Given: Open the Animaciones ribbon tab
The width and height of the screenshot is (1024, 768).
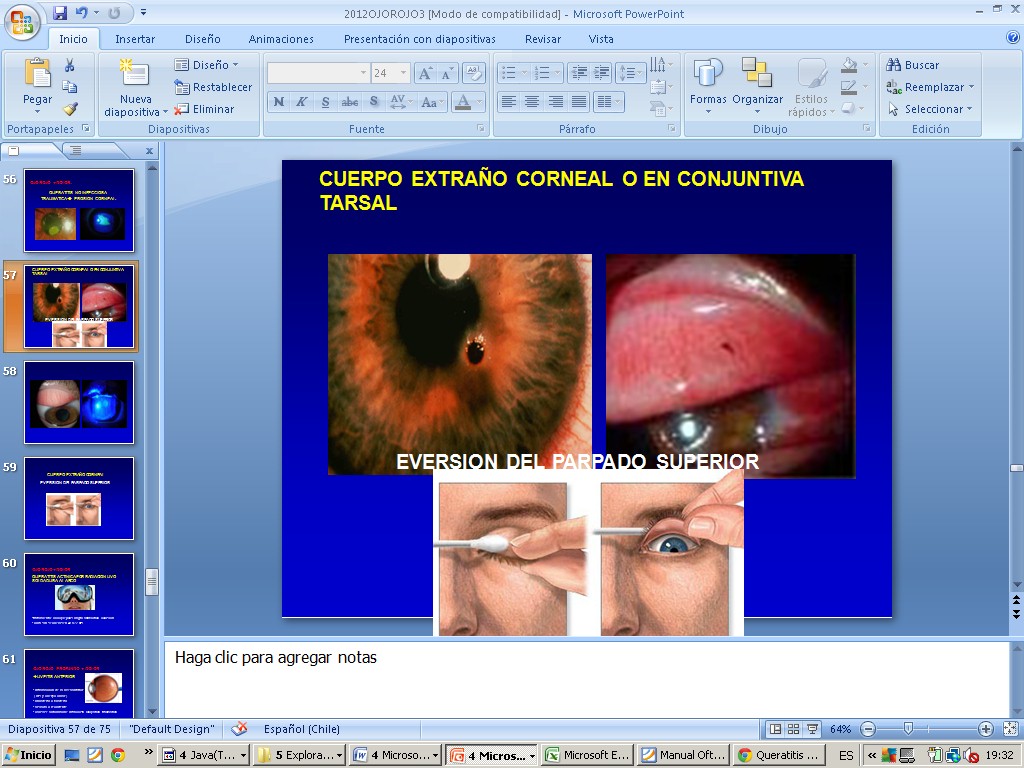Looking at the screenshot, I should (x=281, y=39).
